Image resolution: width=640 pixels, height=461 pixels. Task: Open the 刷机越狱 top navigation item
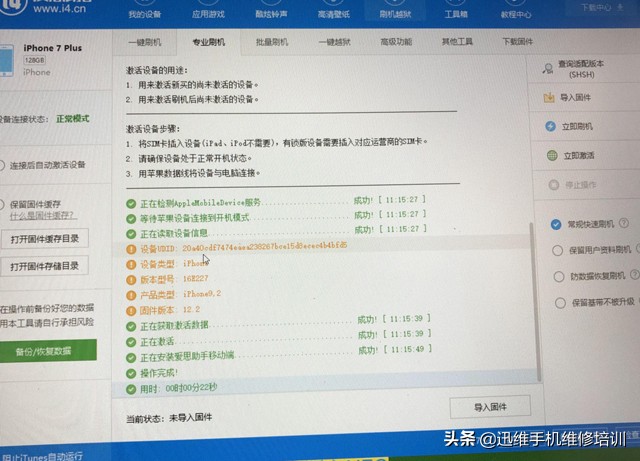(x=395, y=14)
